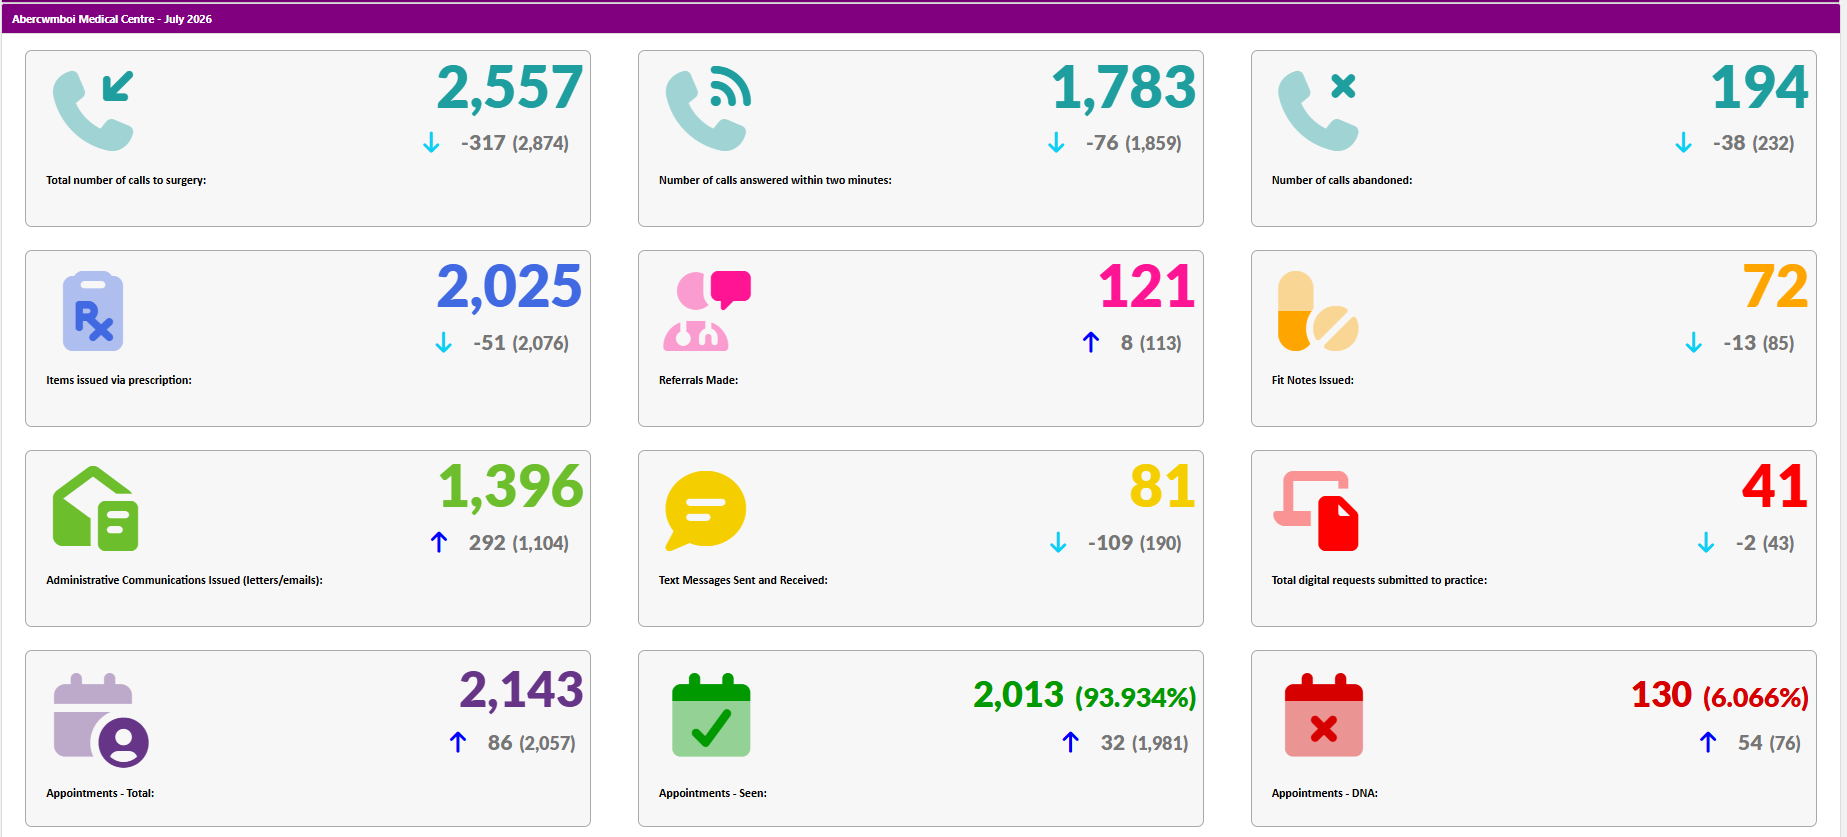Screen dimensions: 1847x837
Task: Click the -109 (190) change figure
Action: point(1135,543)
